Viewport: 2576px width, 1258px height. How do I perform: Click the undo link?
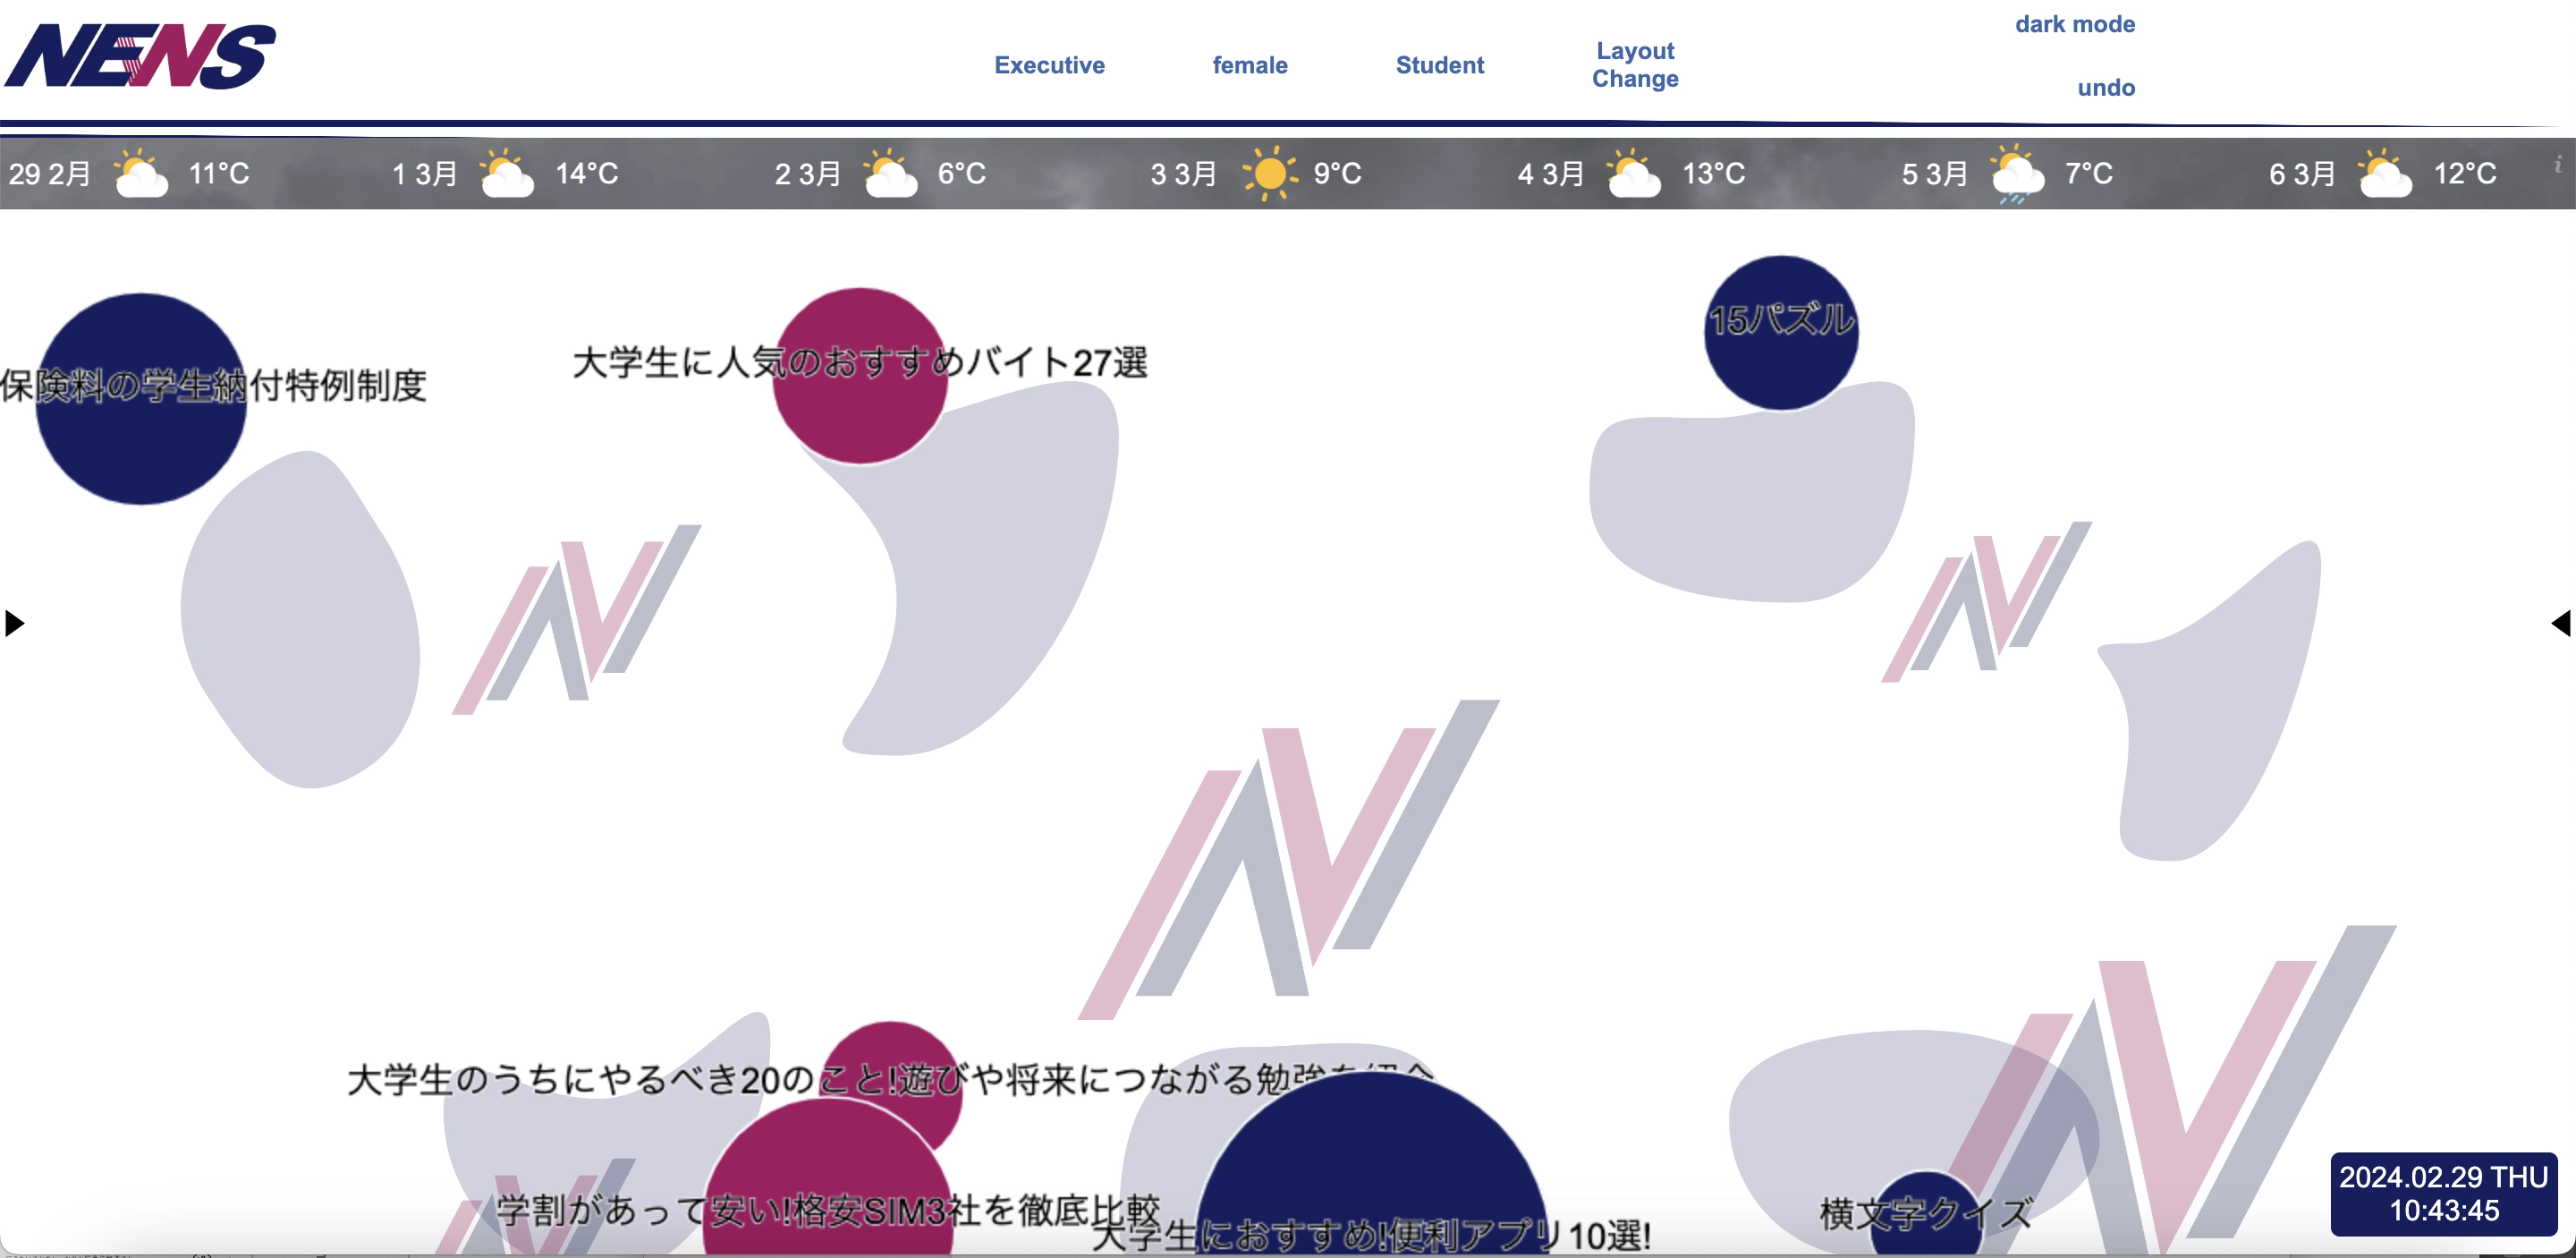(x=2106, y=88)
